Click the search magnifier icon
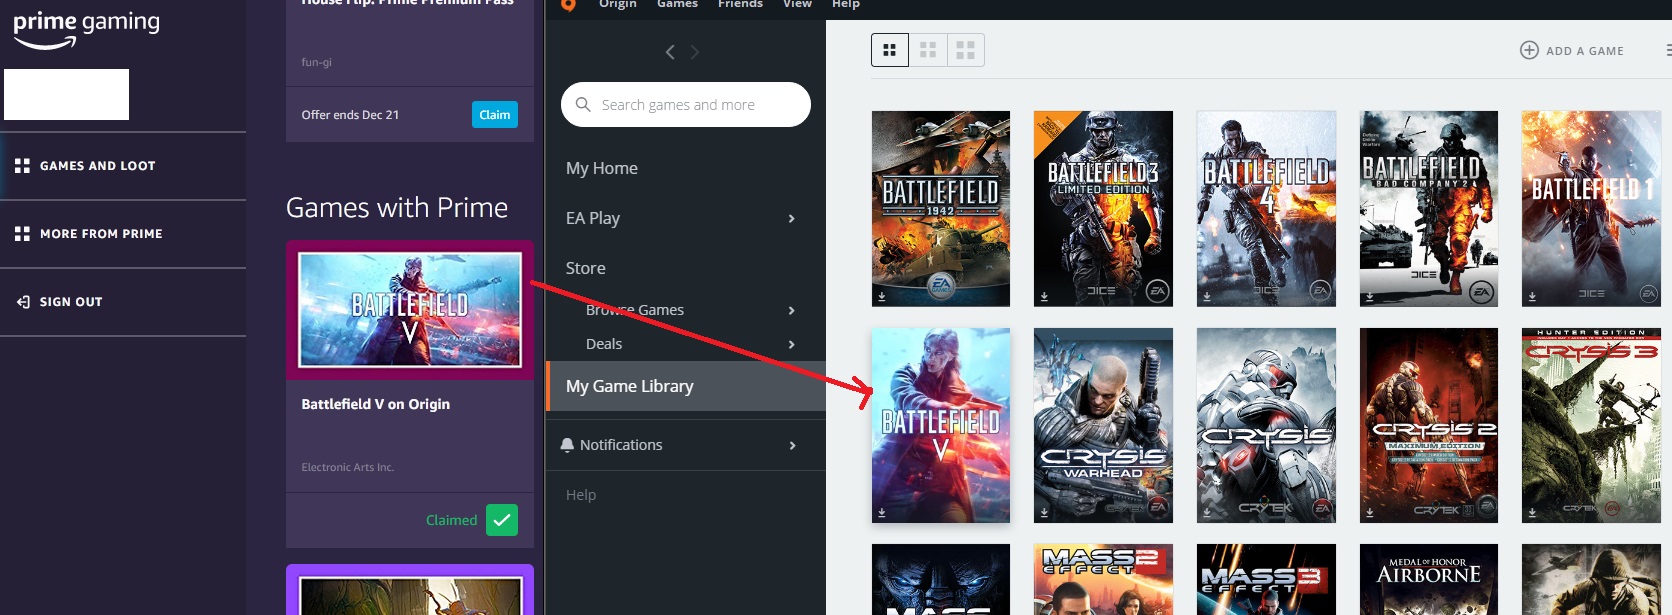The width and height of the screenshot is (1672, 615). click(x=583, y=104)
